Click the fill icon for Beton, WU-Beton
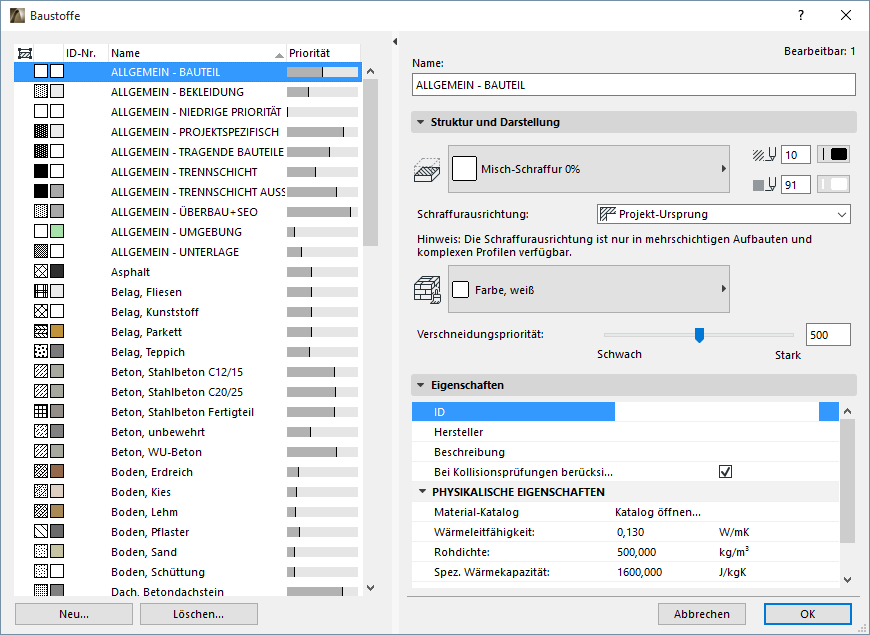This screenshot has width=870, height=635. (x=41, y=451)
